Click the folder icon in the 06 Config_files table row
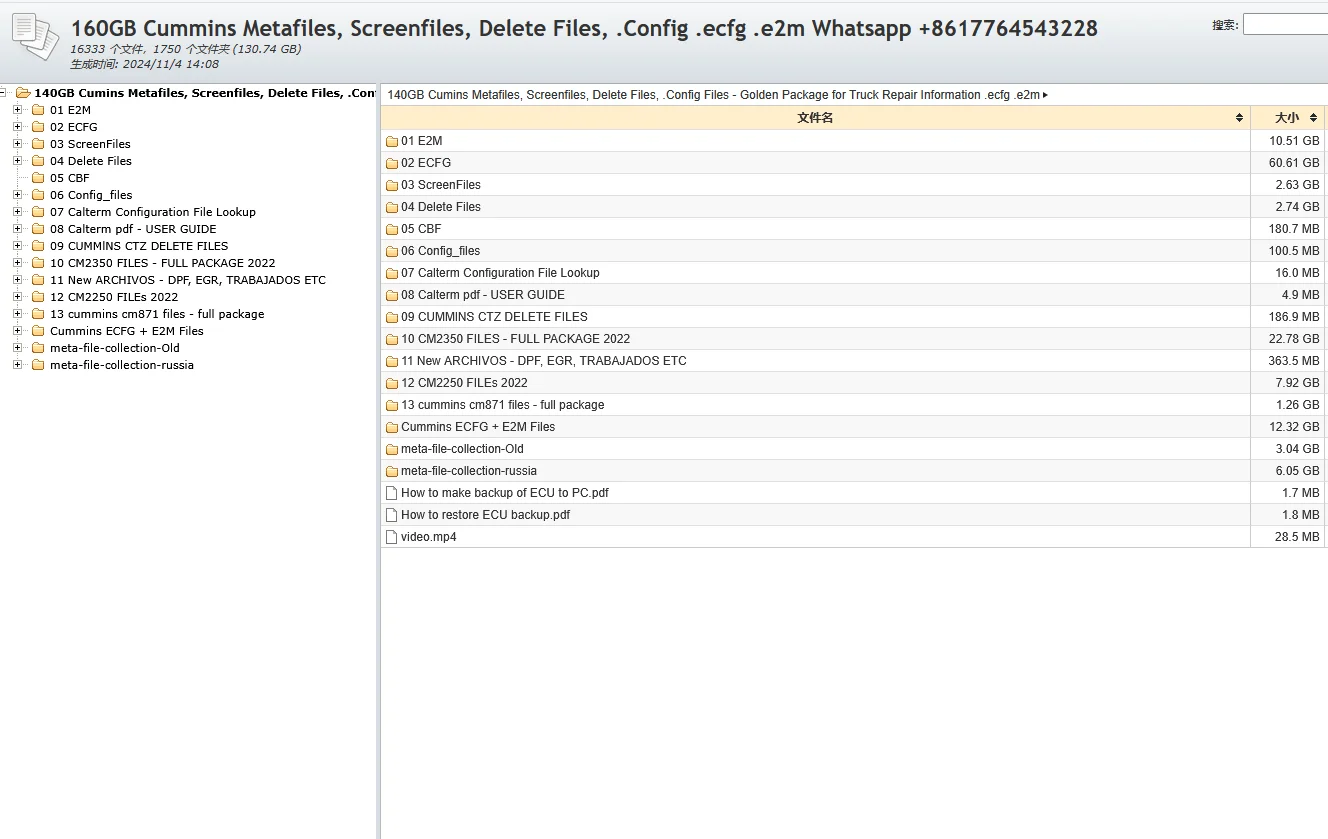Screen dimensions: 1328x839 (x=392, y=251)
